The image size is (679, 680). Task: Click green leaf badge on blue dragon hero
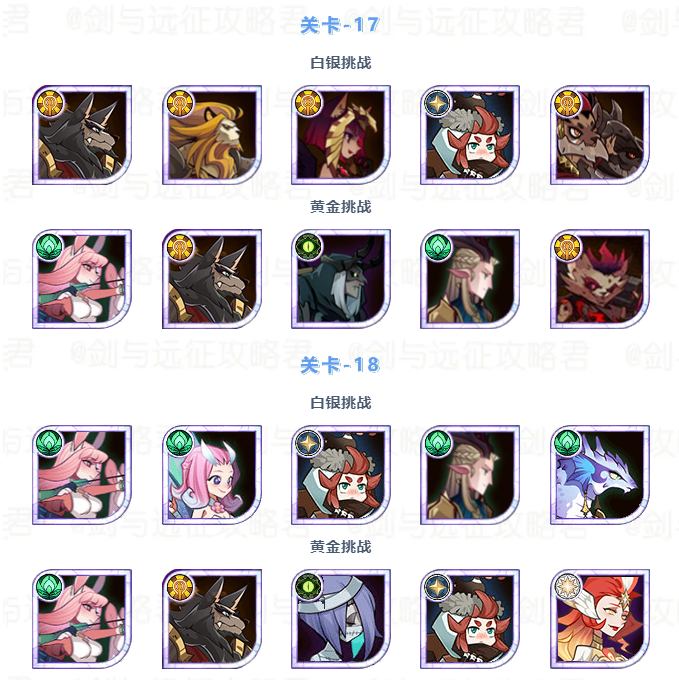568,443
